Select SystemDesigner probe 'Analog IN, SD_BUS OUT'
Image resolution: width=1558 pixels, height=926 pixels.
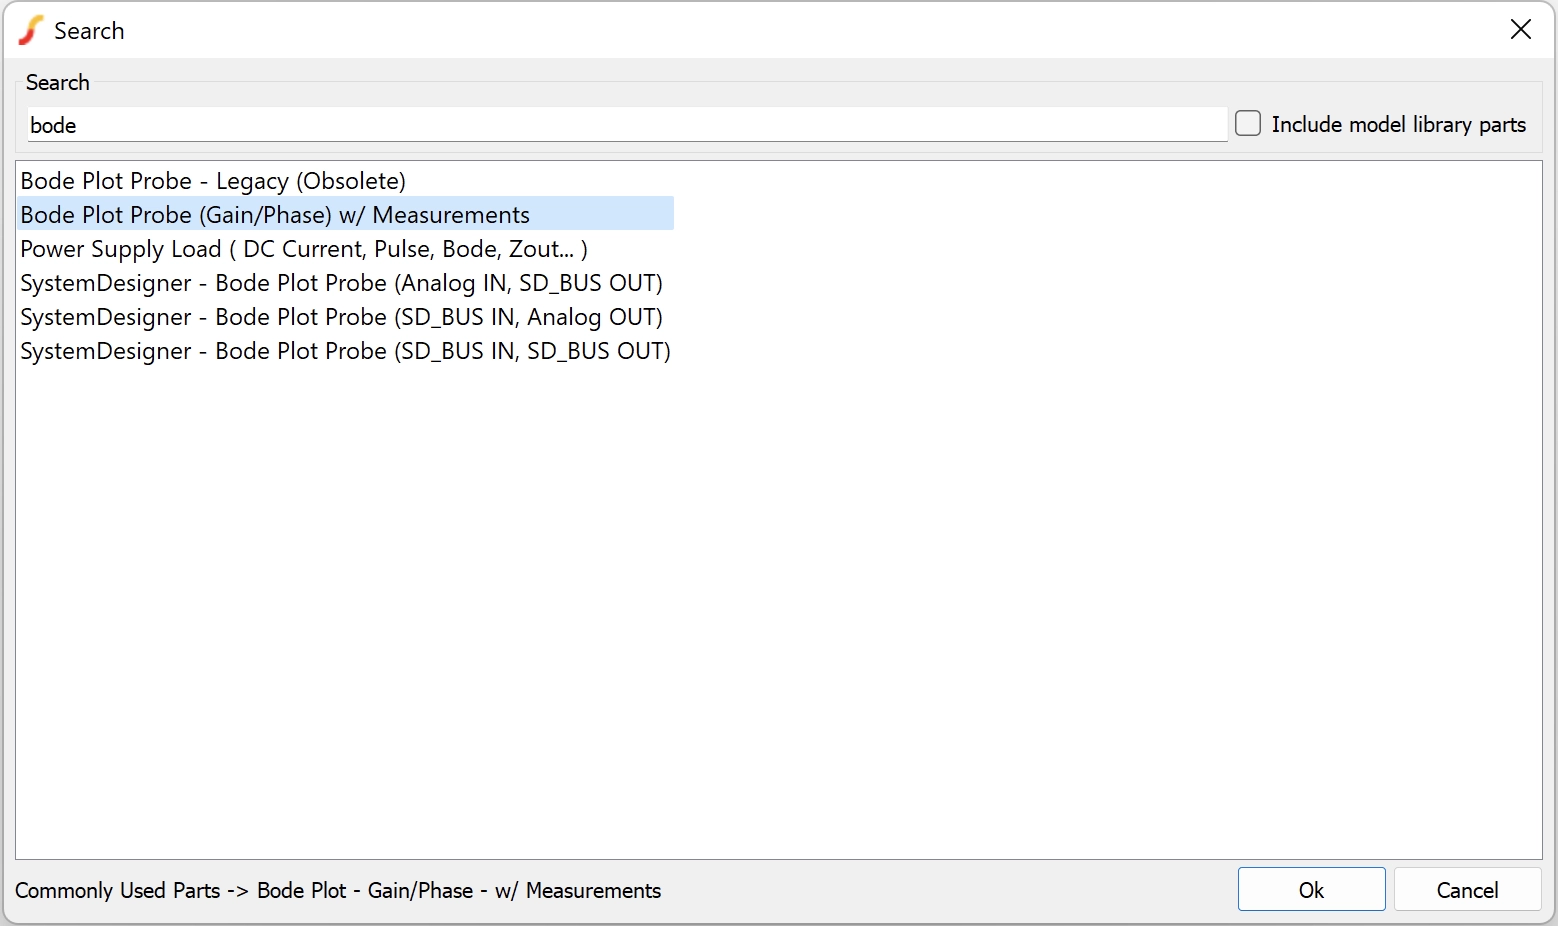pos(345,283)
